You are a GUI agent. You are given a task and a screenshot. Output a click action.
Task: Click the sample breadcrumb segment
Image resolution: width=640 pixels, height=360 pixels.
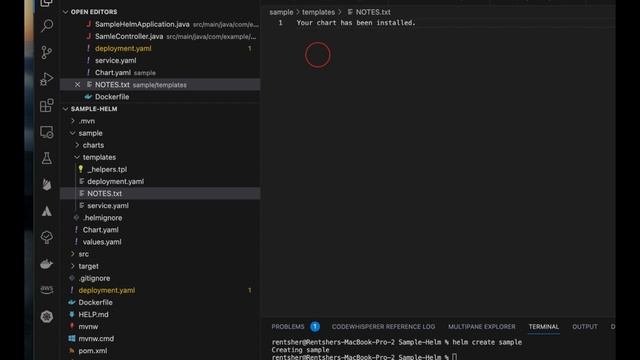281,12
